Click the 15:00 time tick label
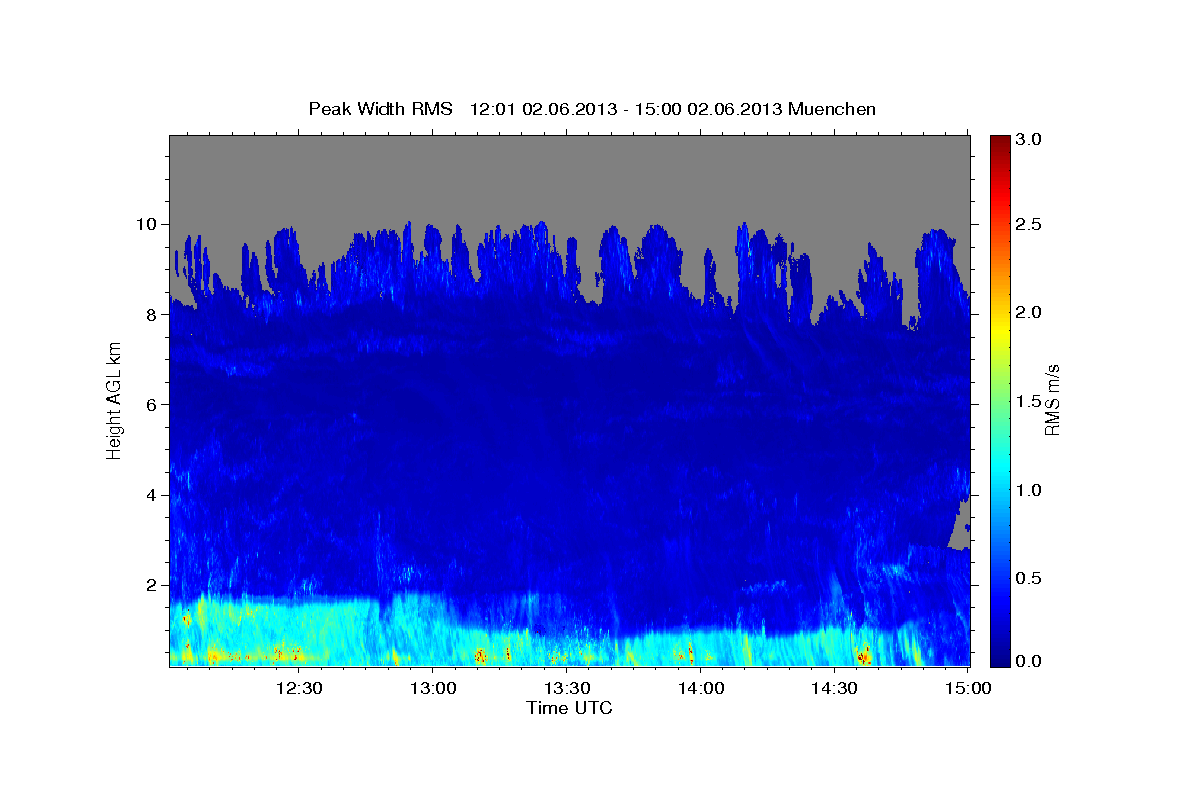This screenshot has width=1200, height=800. pos(968,688)
